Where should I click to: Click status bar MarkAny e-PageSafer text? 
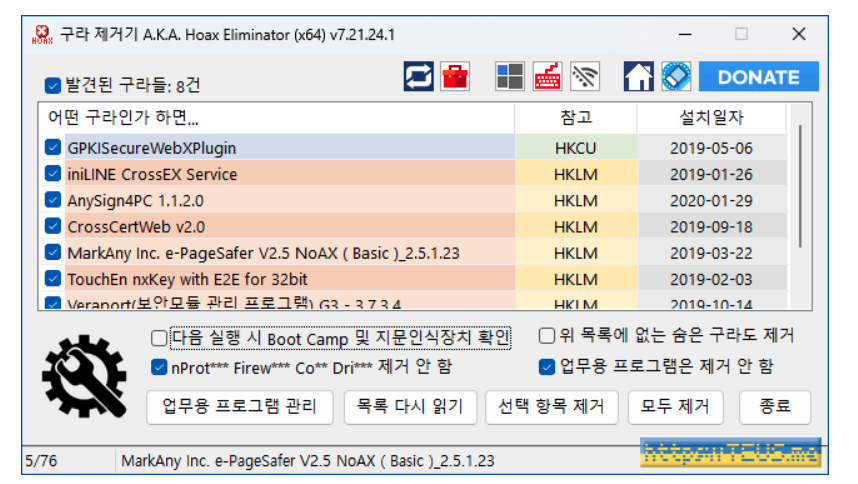(x=308, y=461)
